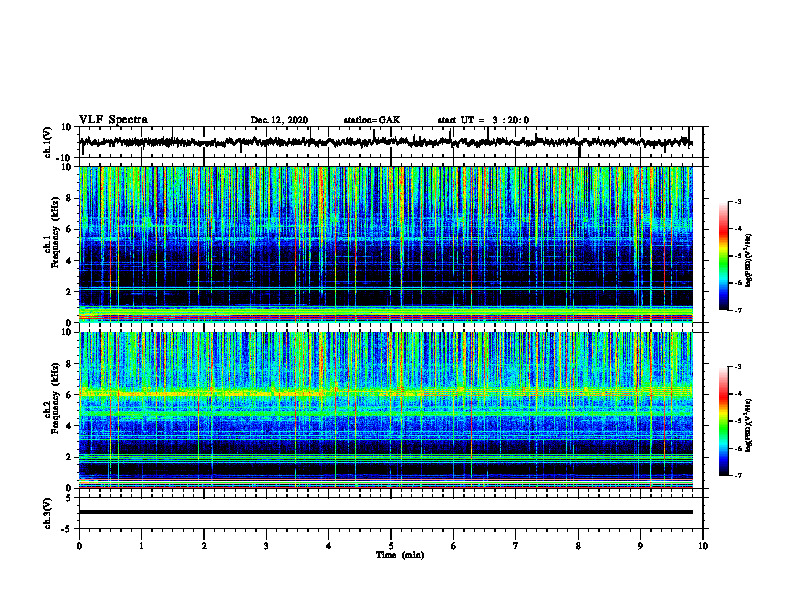Click the "-5" value on ch.2 color bar
This screenshot has width=792, height=612.
[737, 421]
